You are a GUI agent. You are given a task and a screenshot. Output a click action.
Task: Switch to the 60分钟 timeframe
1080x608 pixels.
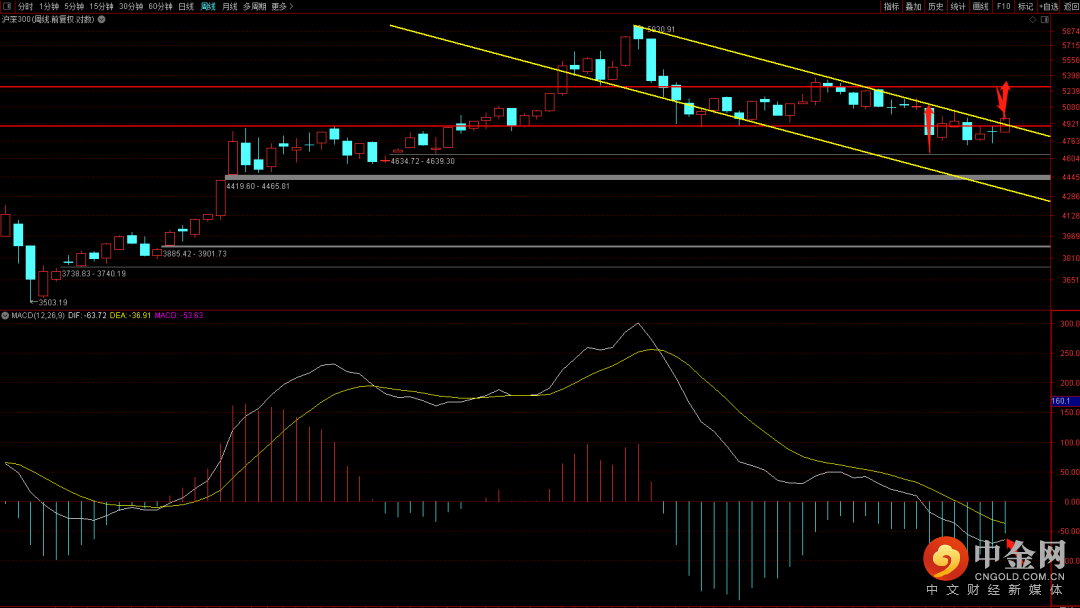coord(161,6)
